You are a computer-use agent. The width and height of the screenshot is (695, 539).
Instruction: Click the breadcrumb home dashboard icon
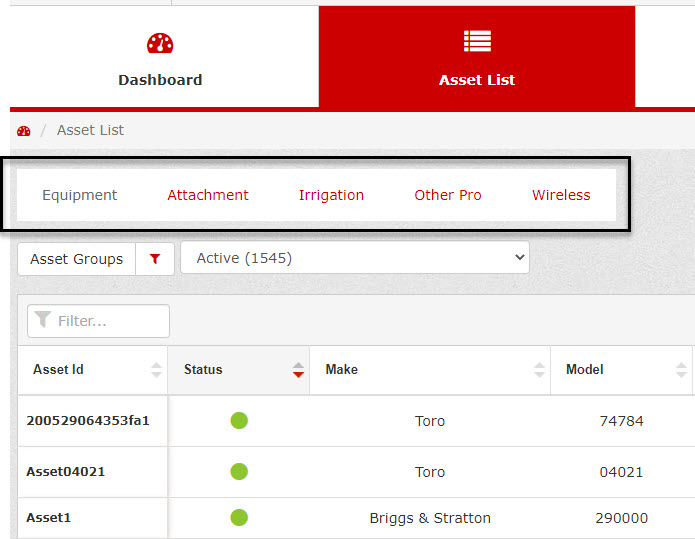point(24,131)
